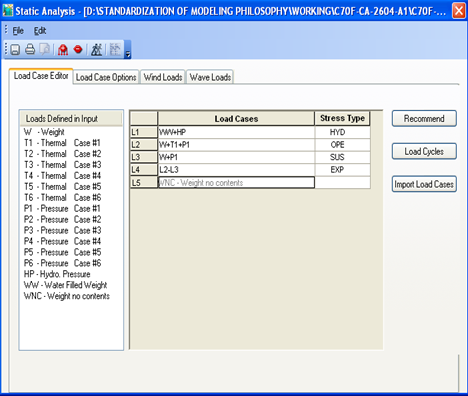Click the WW+HP load case cell

coord(236,132)
